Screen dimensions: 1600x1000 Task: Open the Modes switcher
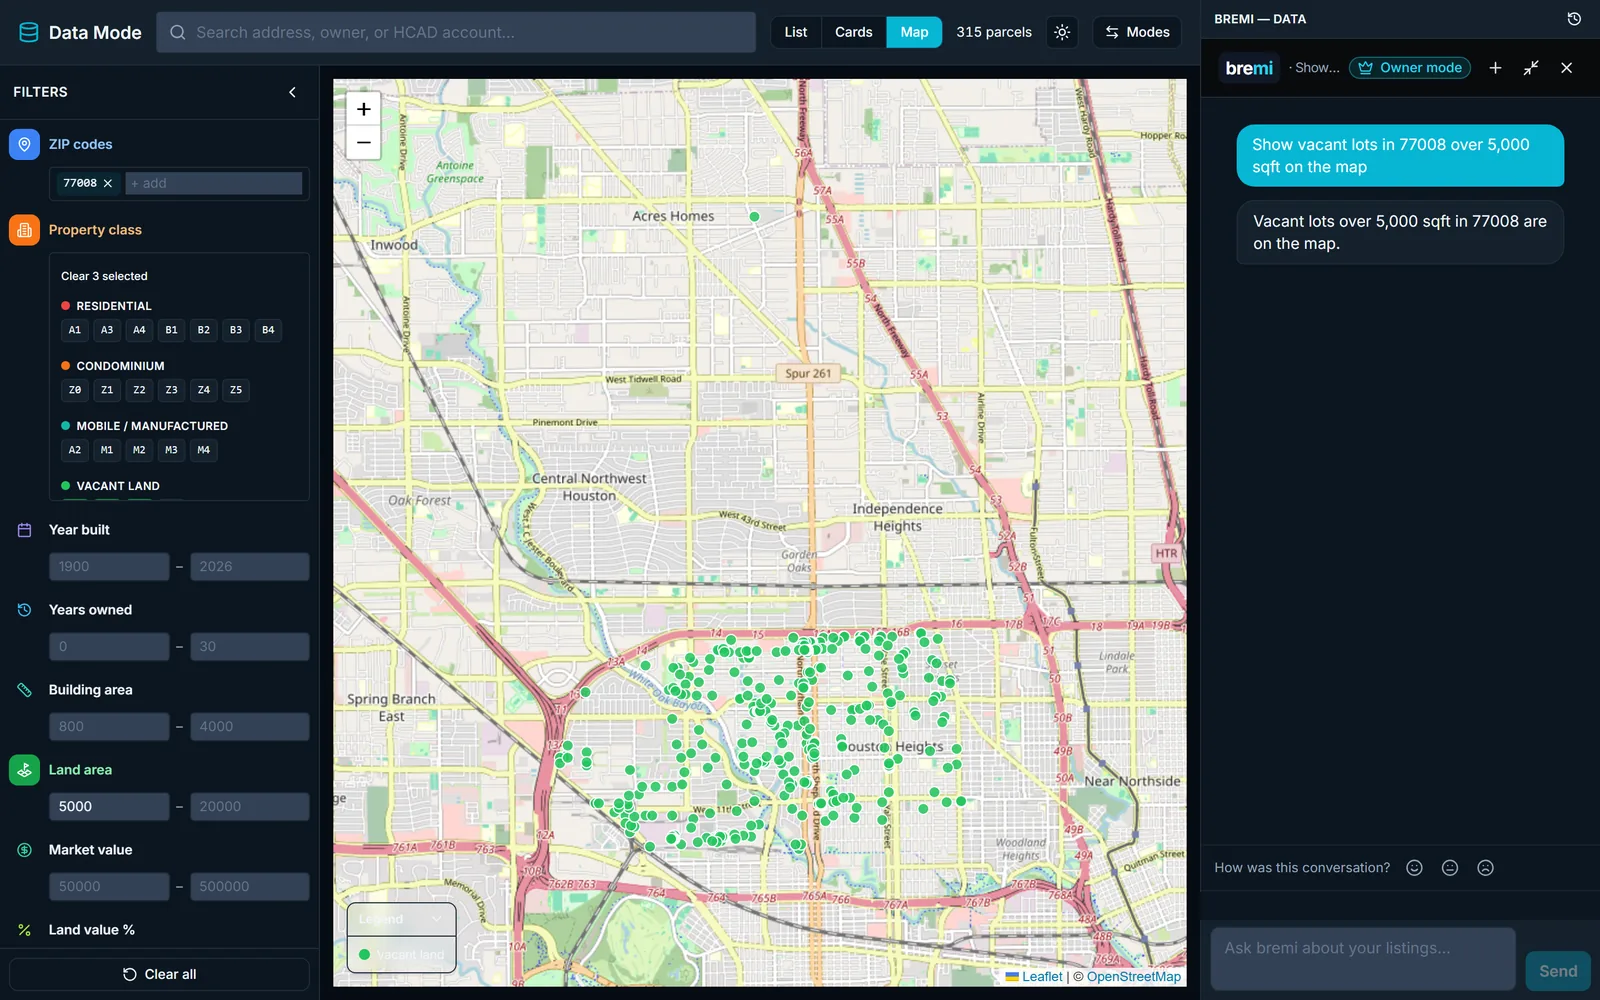1137,32
